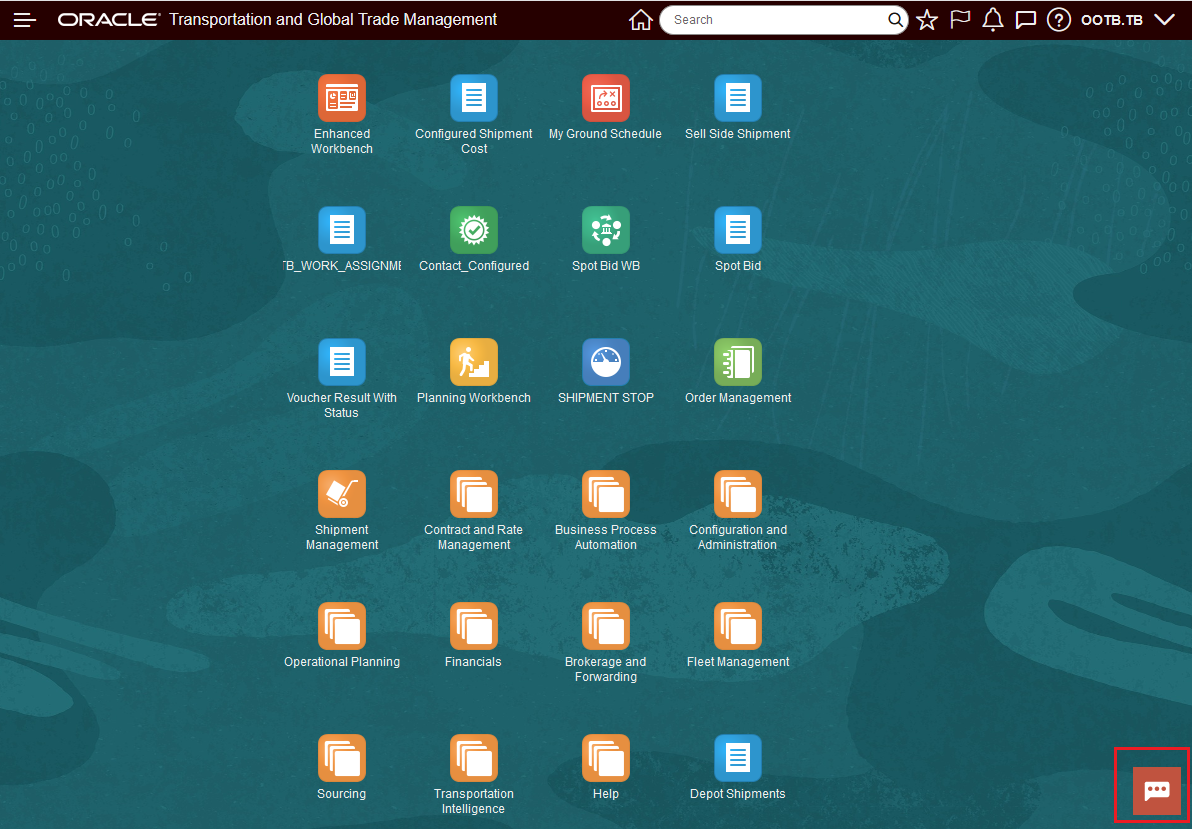
Task: Open the top bar message bubble icon
Action: pyautogui.click(x=1026, y=20)
